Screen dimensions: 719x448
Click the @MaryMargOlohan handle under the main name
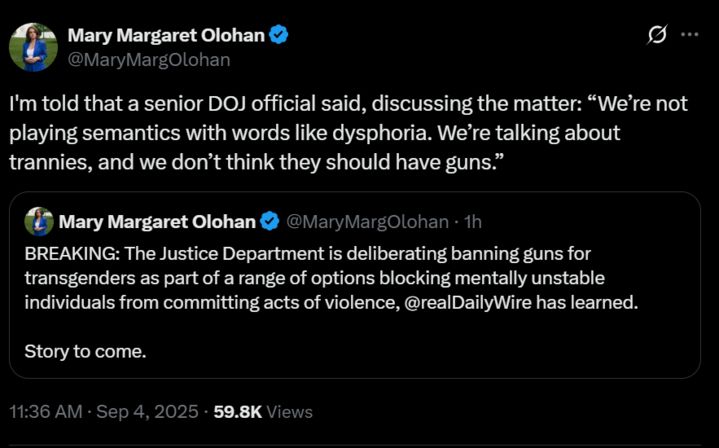point(148,60)
